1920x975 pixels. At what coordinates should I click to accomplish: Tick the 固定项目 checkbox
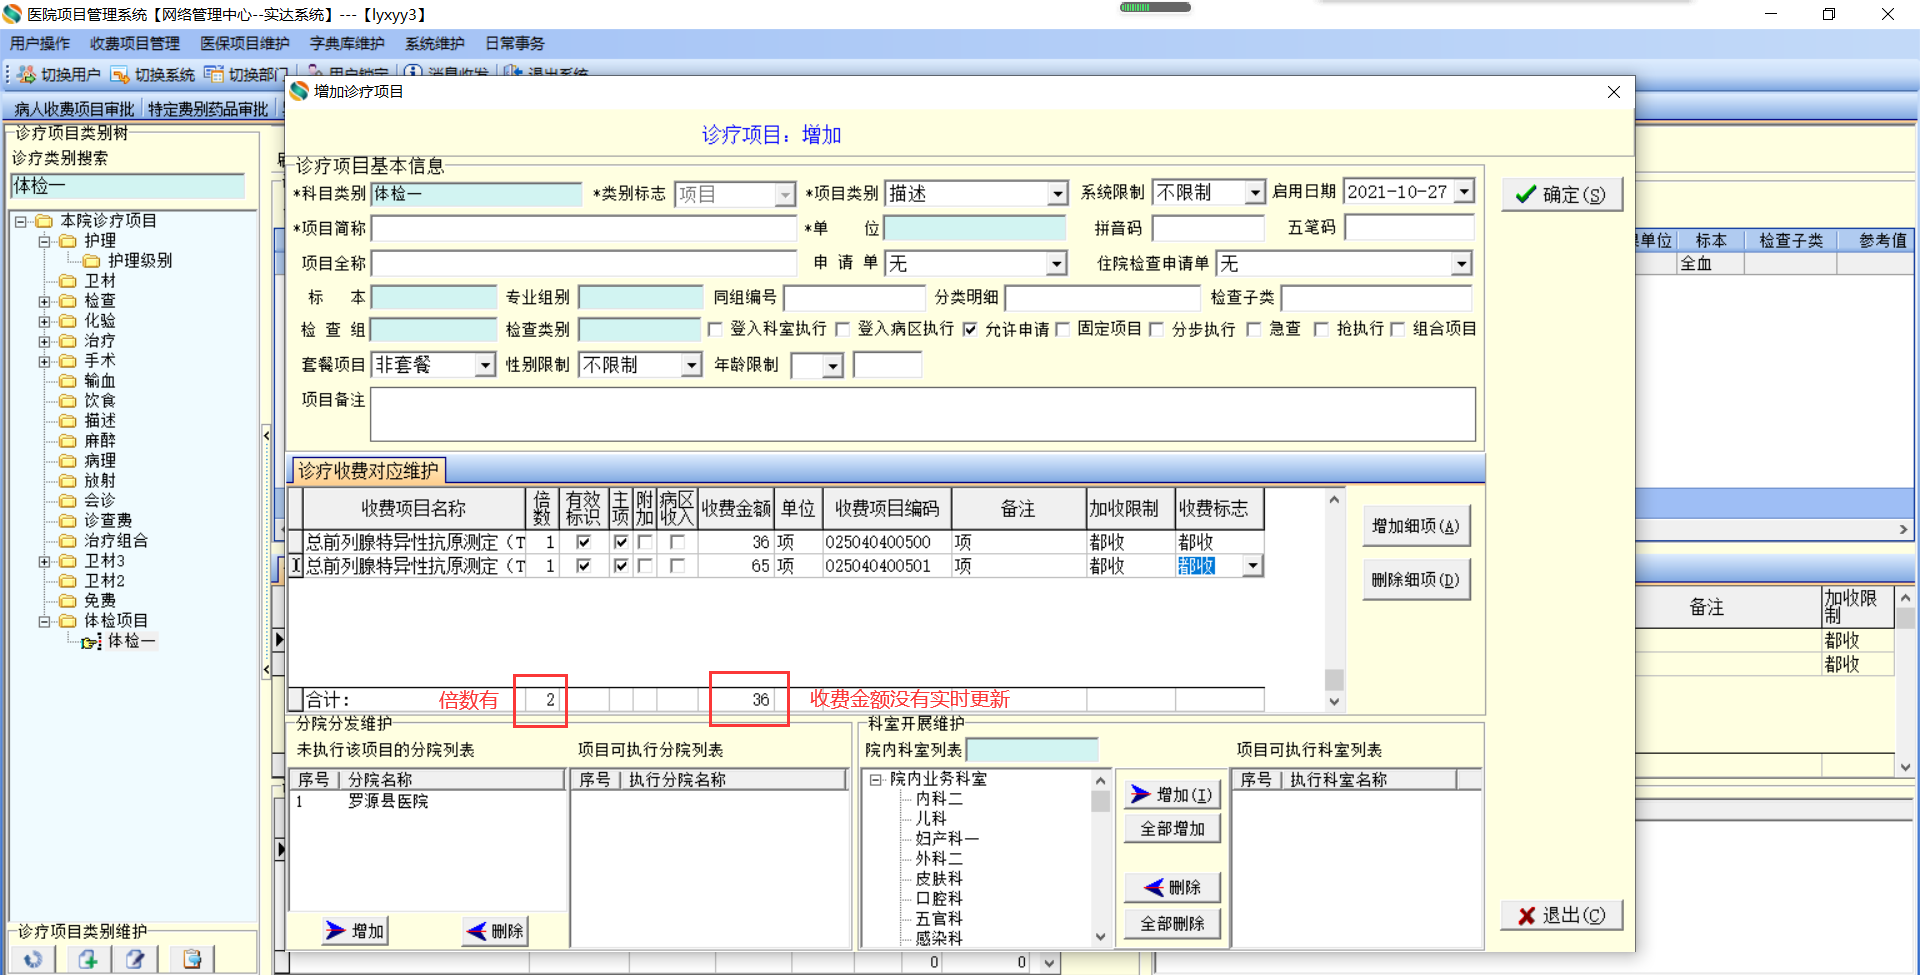(x=1063, y=329)
